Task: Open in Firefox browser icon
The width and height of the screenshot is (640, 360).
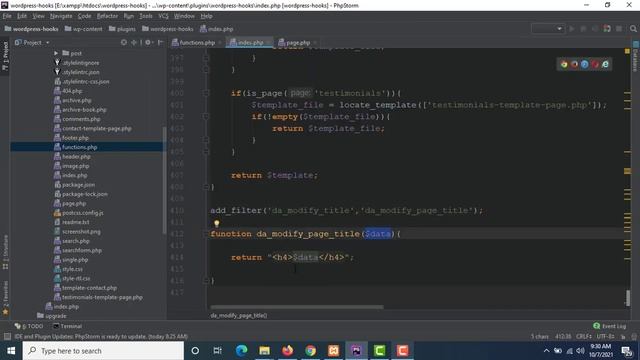Action: pos(574,64)
